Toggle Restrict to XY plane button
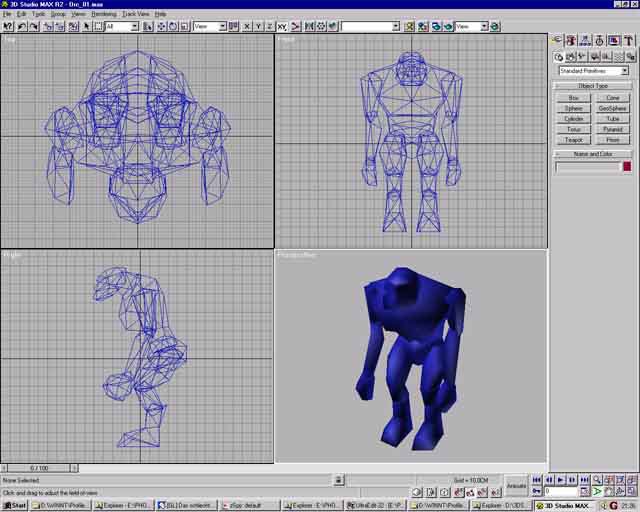This screenshot has width=640, height=512. [x=282, y=26]
